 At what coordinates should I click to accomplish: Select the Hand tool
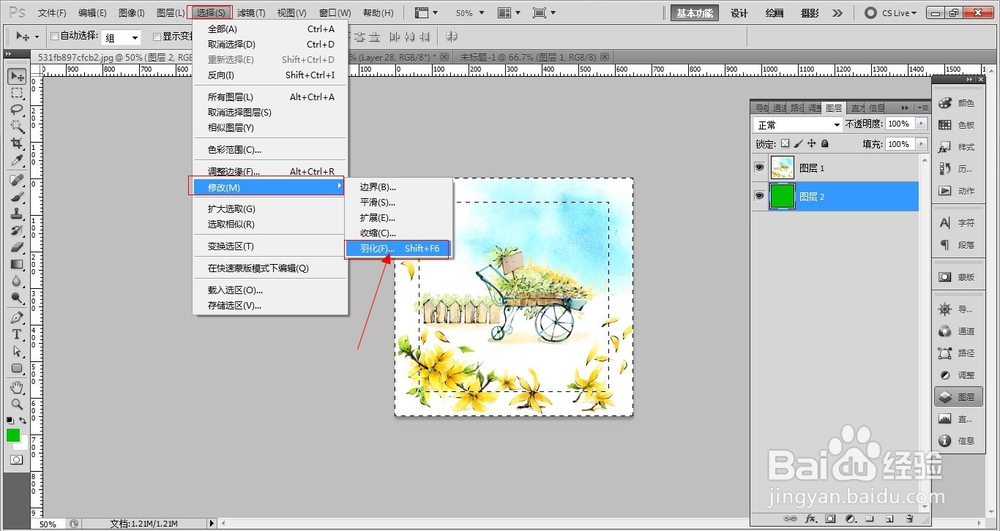[17, 388]
